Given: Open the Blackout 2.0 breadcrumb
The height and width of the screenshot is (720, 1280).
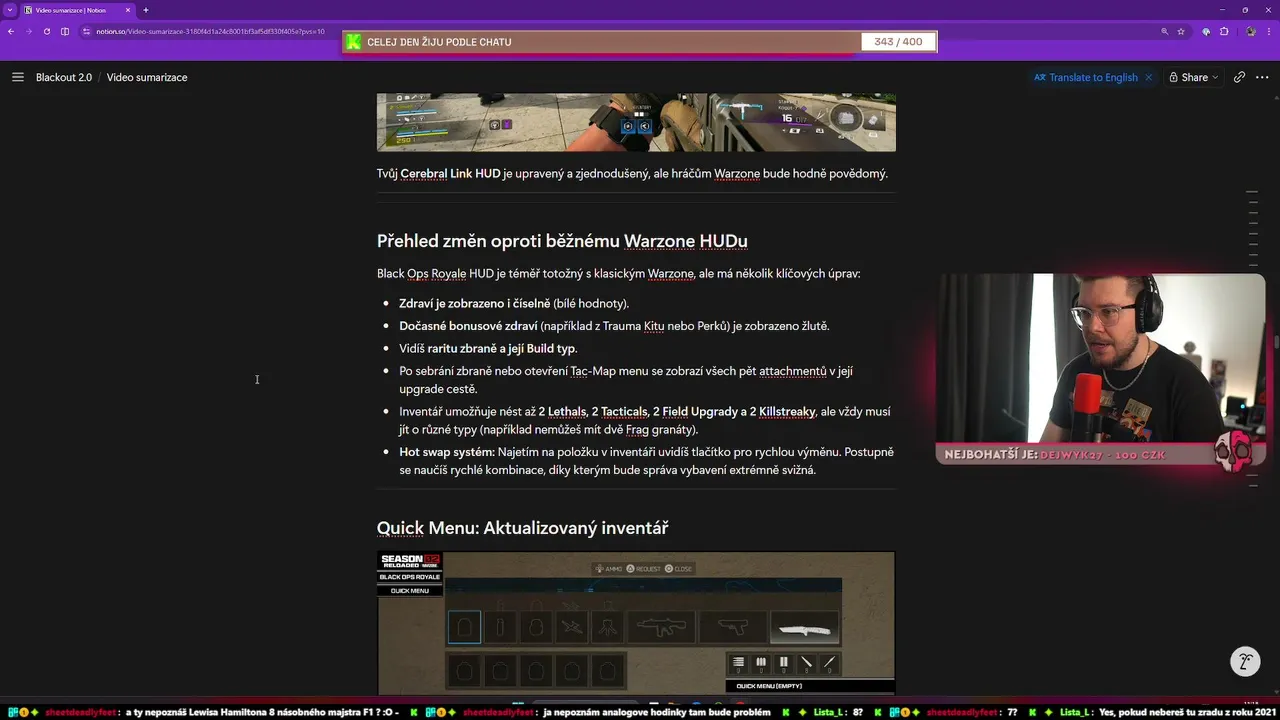Looking at the screenshot, I should point(64,77).
